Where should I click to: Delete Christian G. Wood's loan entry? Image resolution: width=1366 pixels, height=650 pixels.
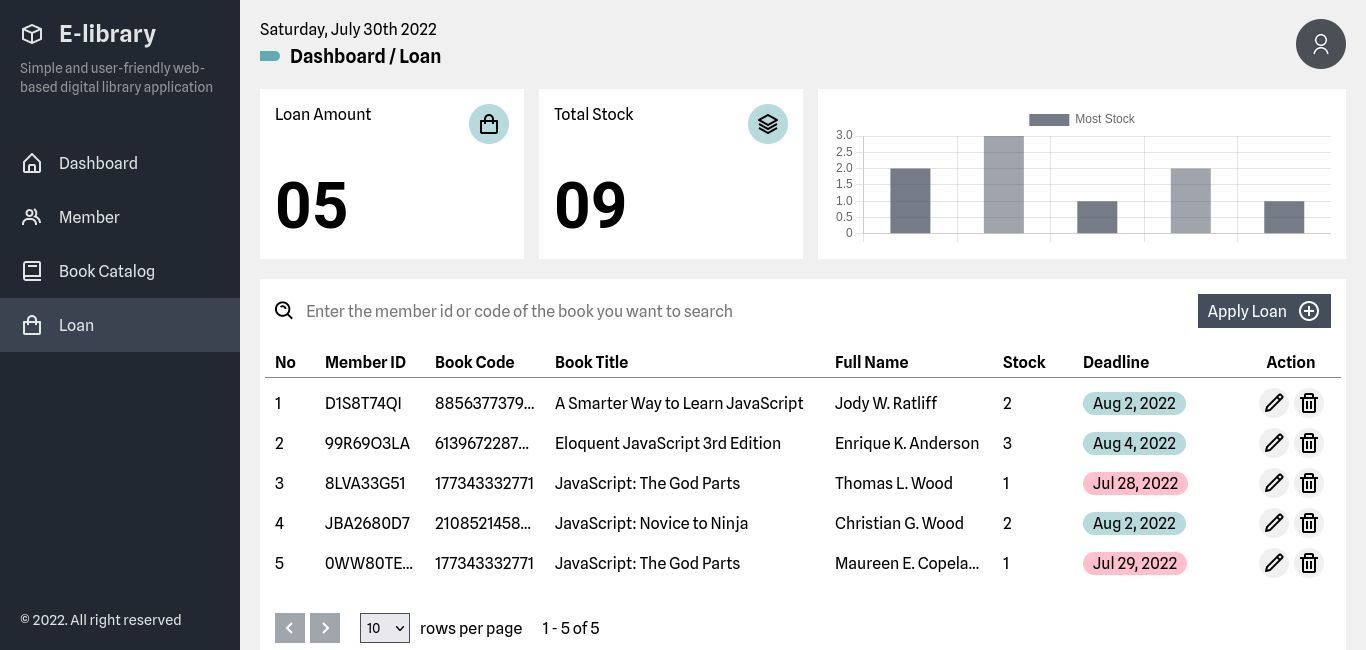1308,523
